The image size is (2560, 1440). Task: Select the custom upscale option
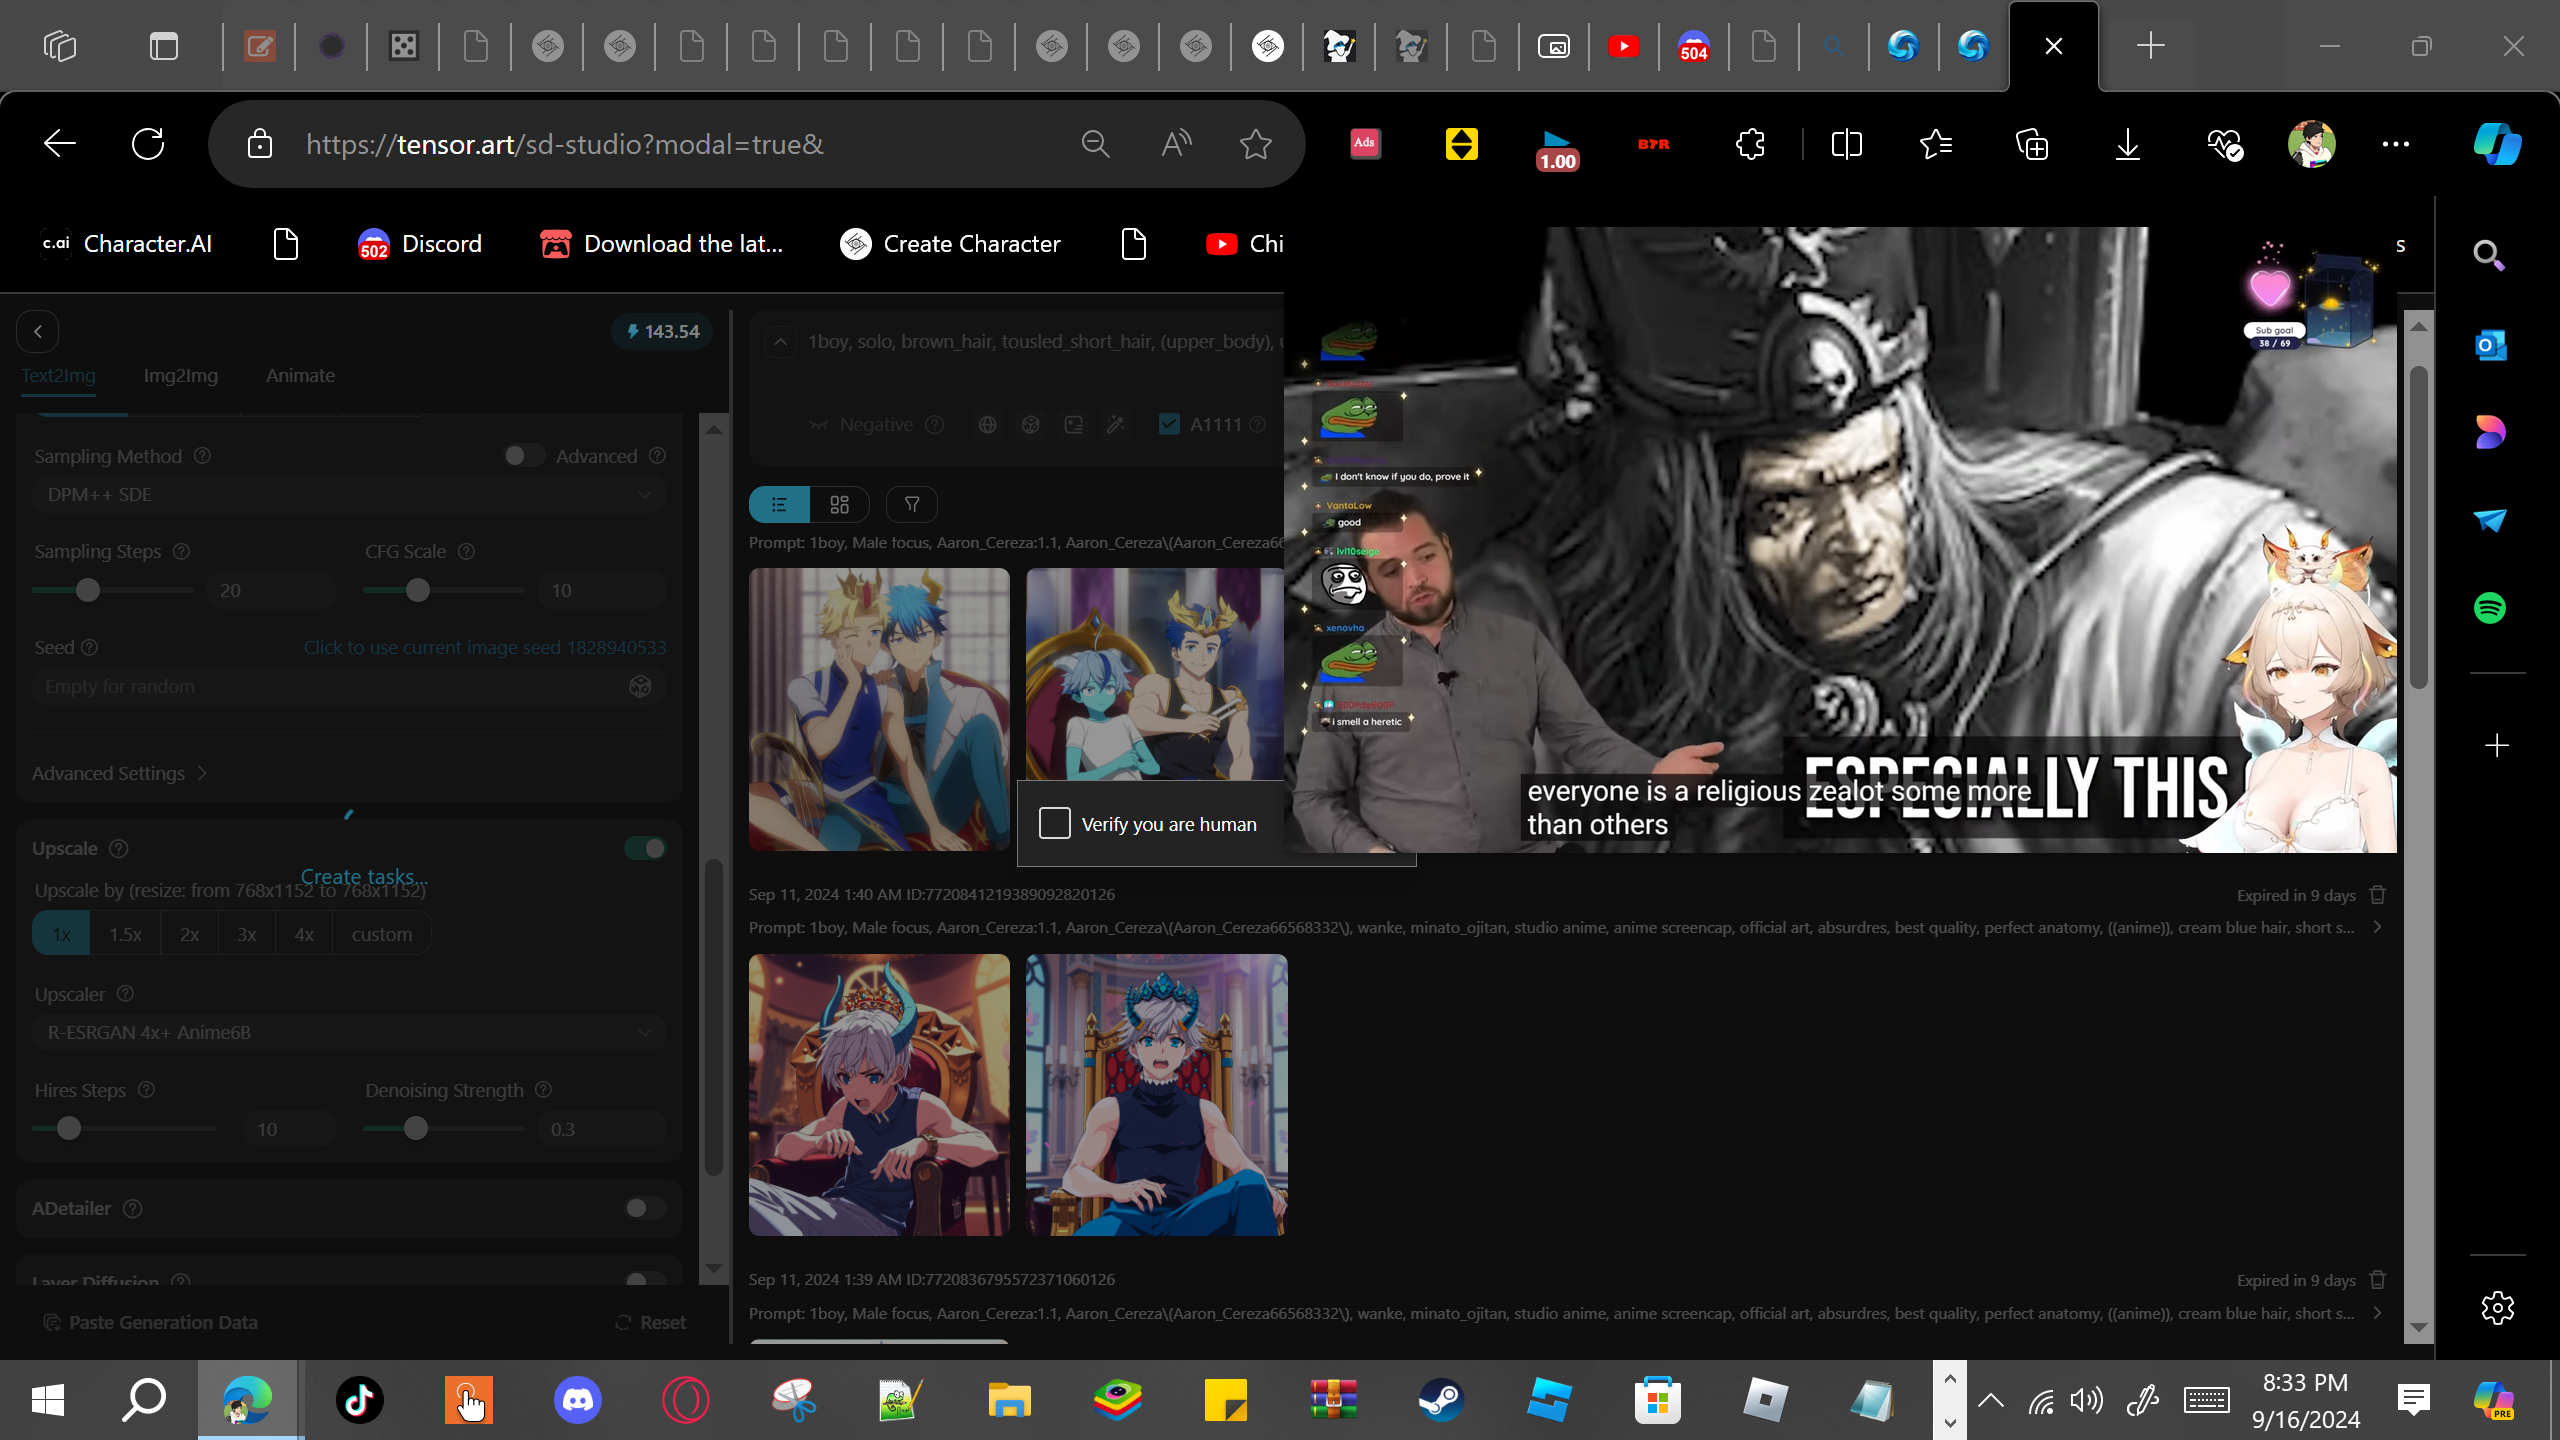click(382, 934)
